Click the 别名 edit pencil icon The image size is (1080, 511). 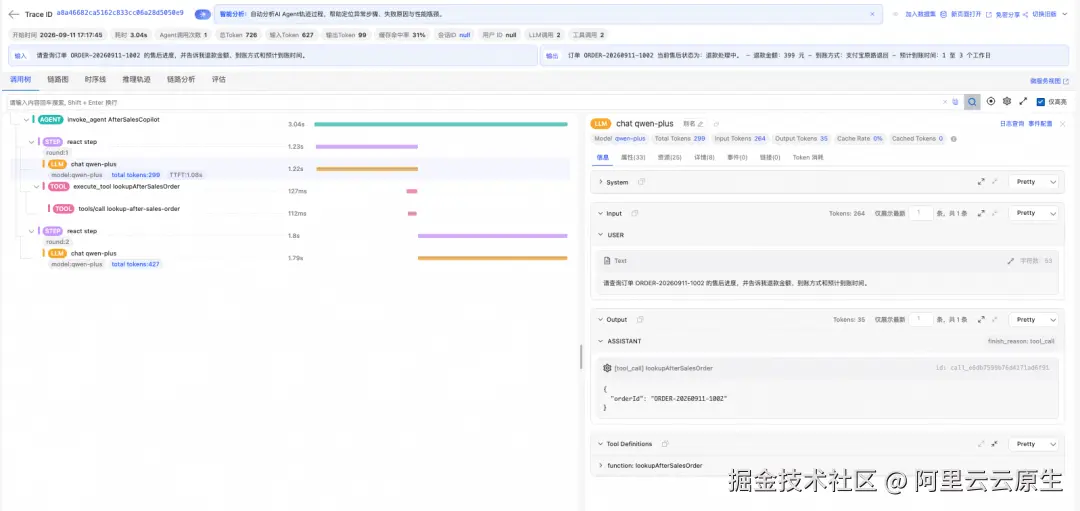click(x=700, y=124)
